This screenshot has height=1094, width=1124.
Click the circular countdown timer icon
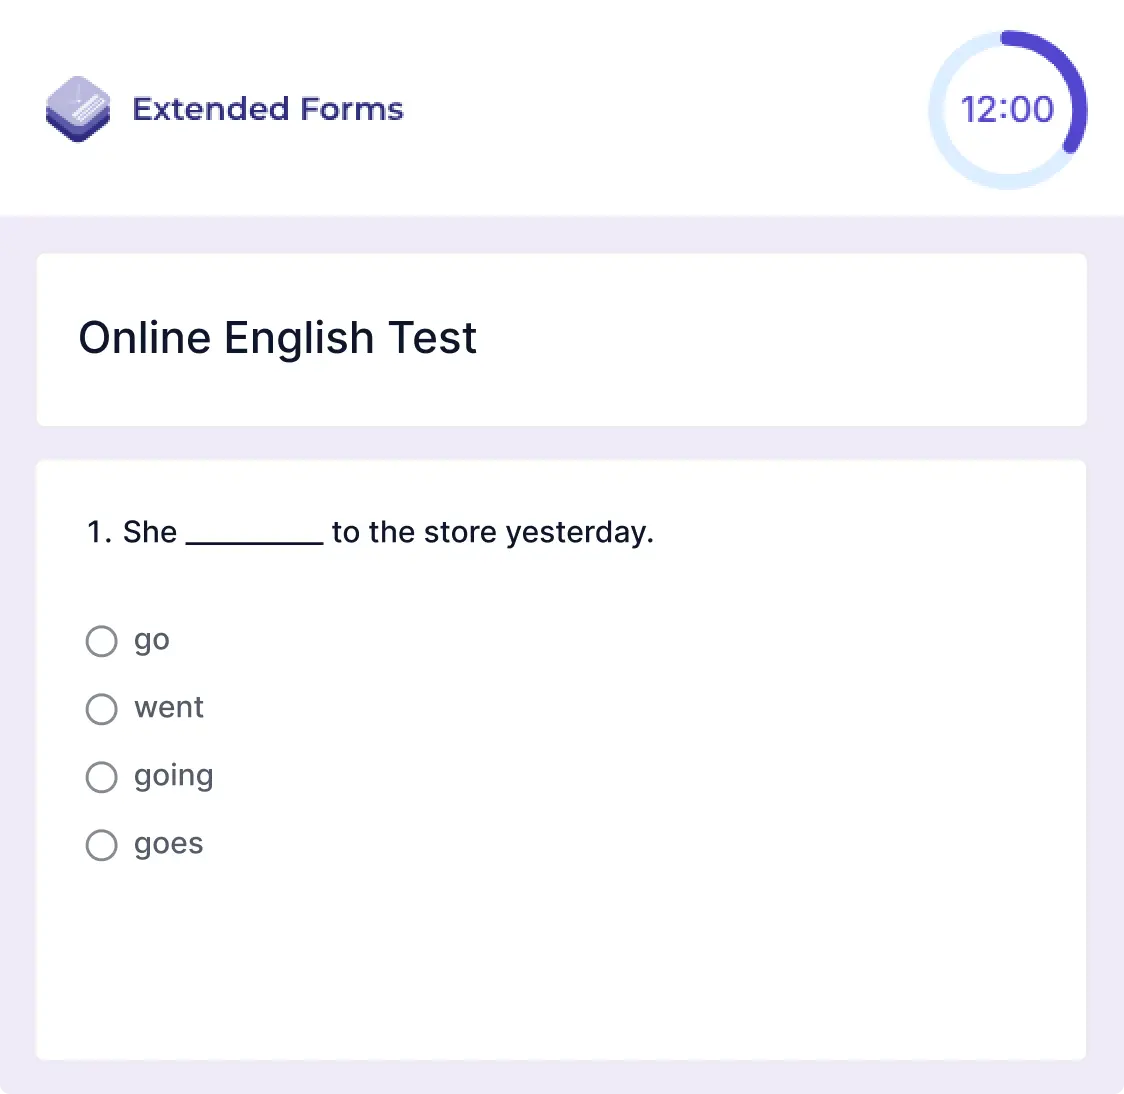point(1008,108)
